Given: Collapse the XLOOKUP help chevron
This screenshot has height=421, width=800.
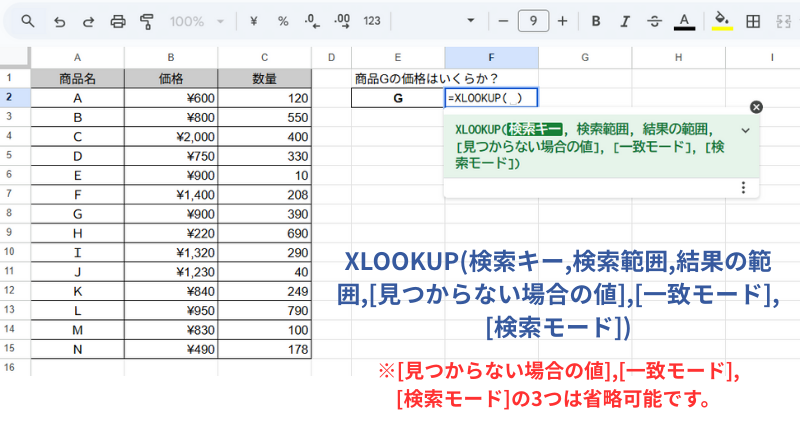Looking at the screenshot, I should tap(745, 130).
